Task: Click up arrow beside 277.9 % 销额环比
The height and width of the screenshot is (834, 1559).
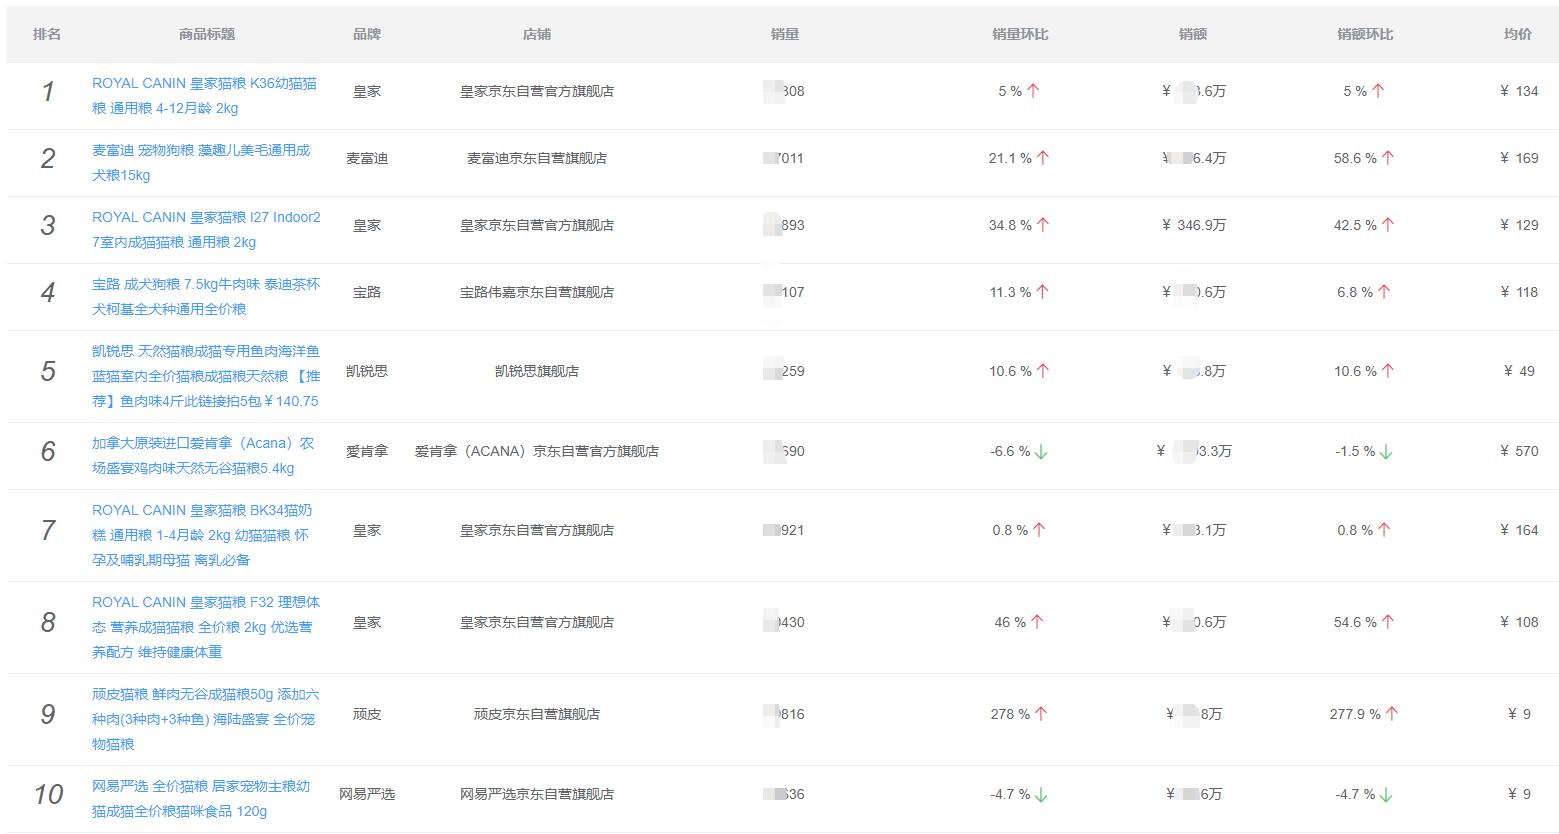Action: pos(1392,714)
